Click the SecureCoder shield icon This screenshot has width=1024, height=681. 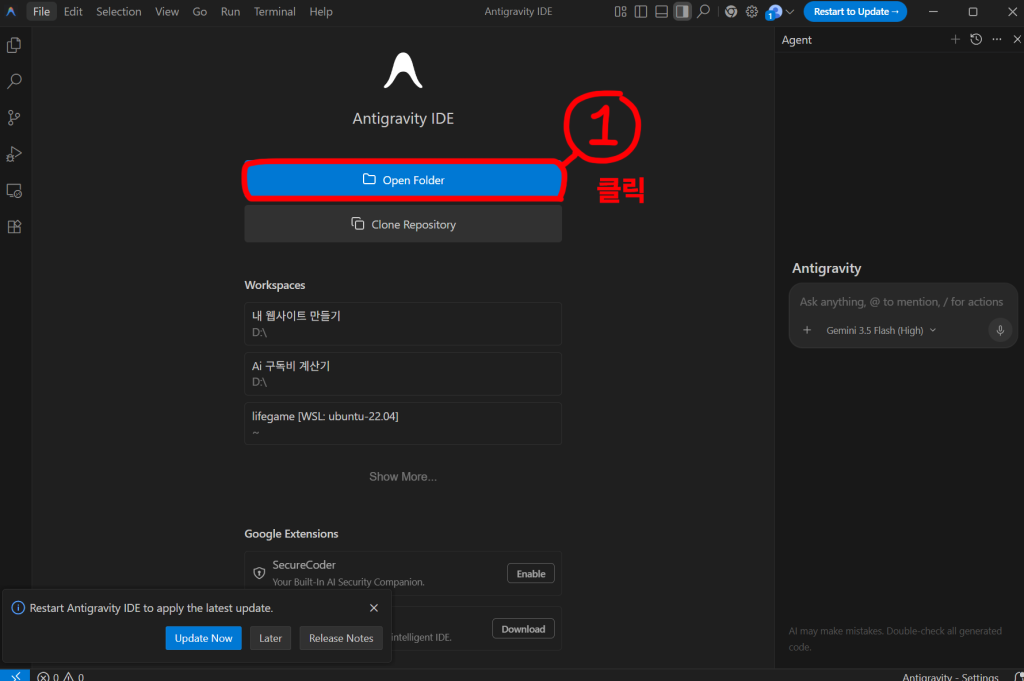point(259,573)
